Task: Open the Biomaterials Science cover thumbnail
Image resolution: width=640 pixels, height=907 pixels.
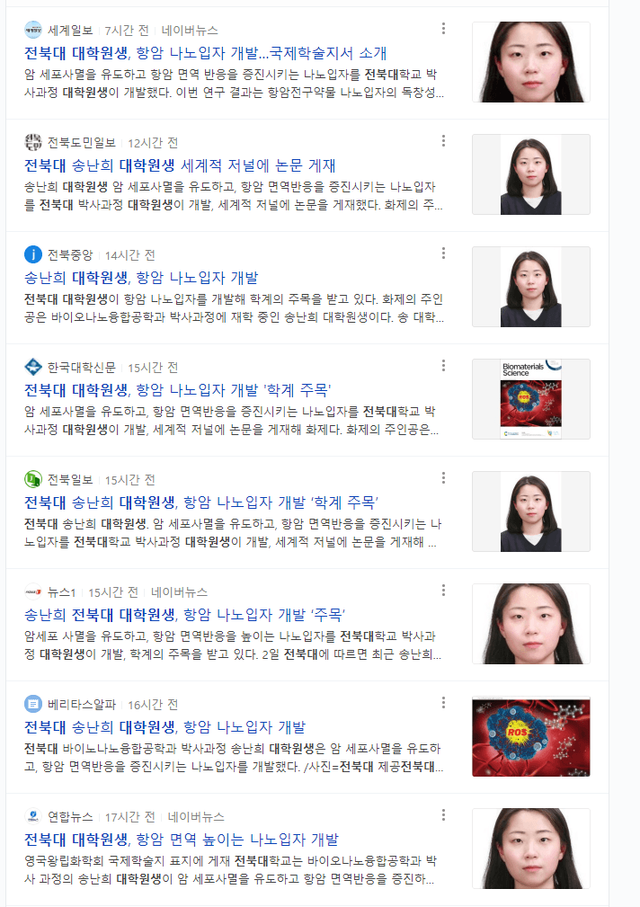Action: click(x=531, y=399)
